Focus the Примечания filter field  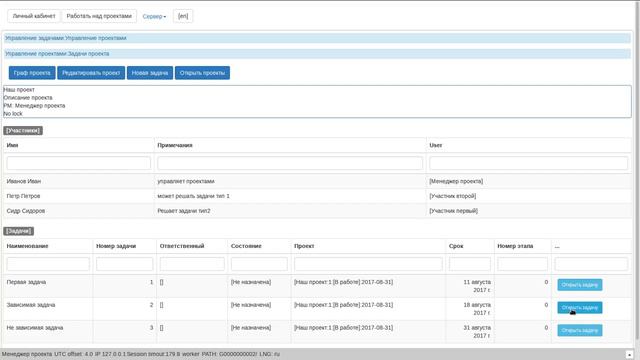tap(290, 163)
